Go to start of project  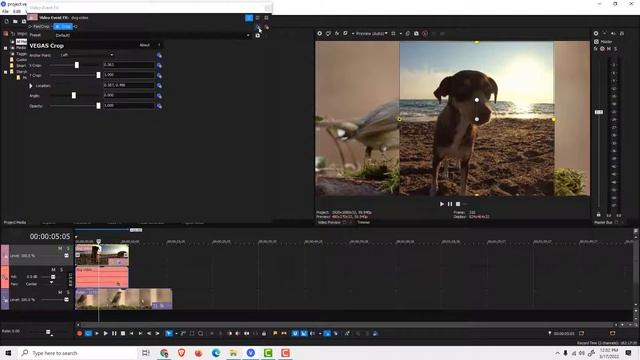point(131,333)
